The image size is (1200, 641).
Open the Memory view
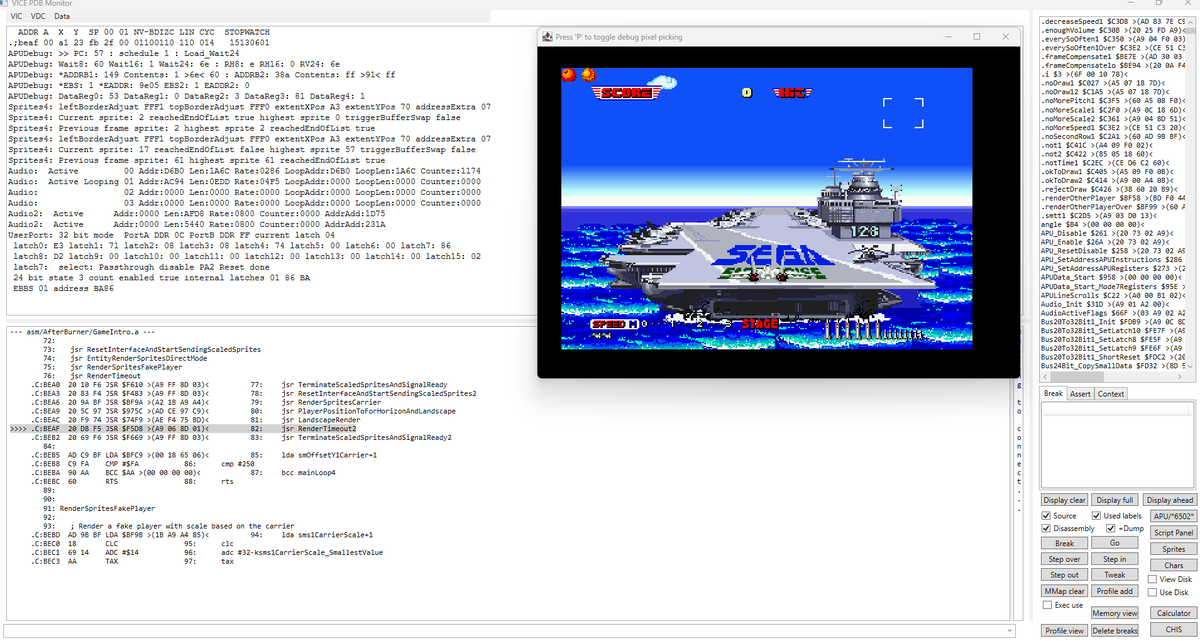tap(1114, 613)
